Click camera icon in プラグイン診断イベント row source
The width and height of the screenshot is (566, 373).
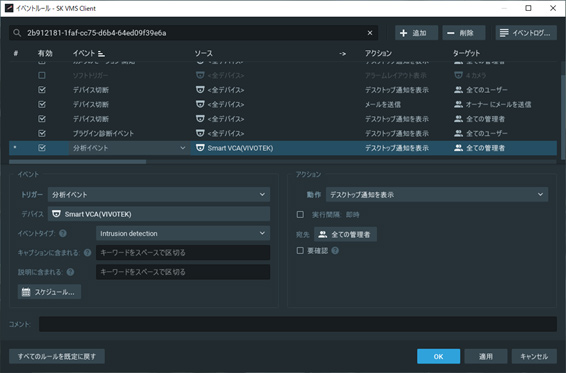click(200, 133)
